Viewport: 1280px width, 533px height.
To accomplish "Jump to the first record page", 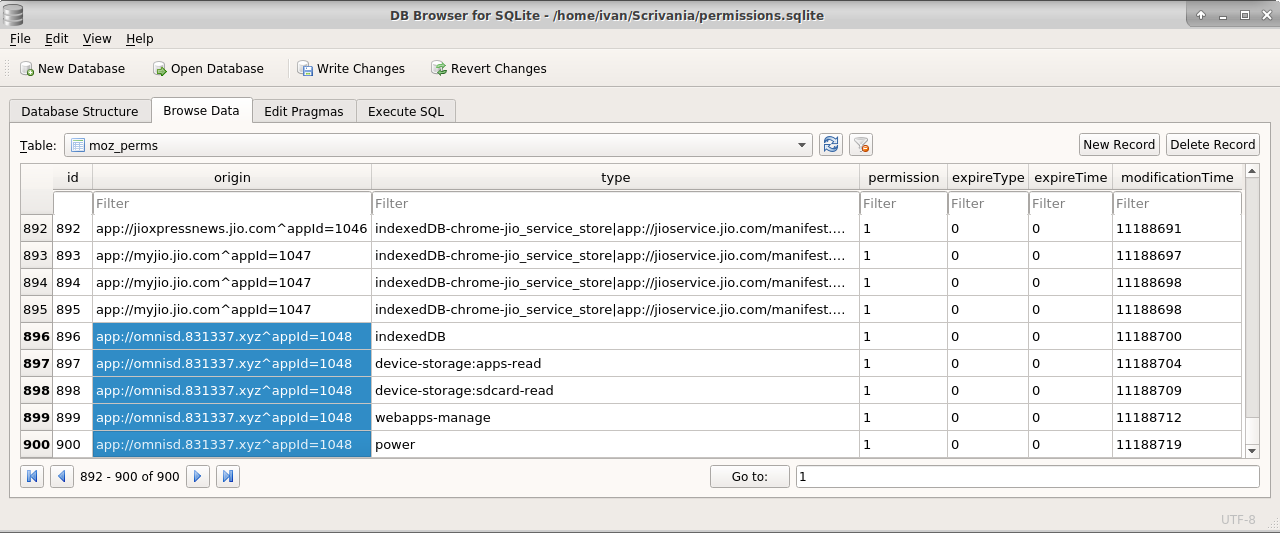I will [32, 477].
